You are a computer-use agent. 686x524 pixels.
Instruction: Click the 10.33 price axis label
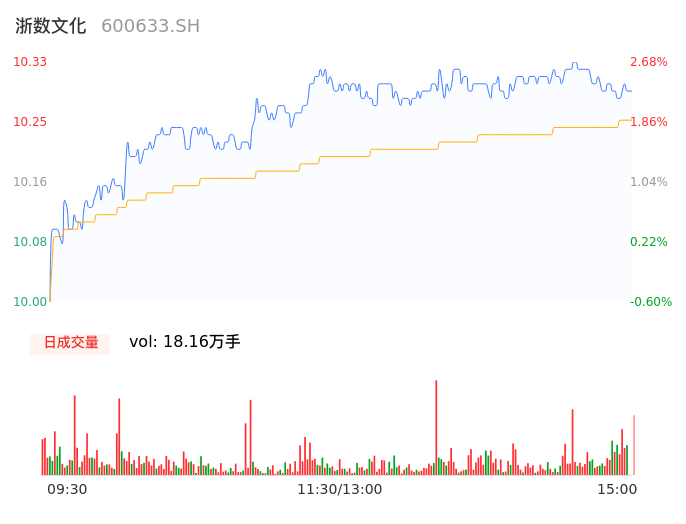30,62
